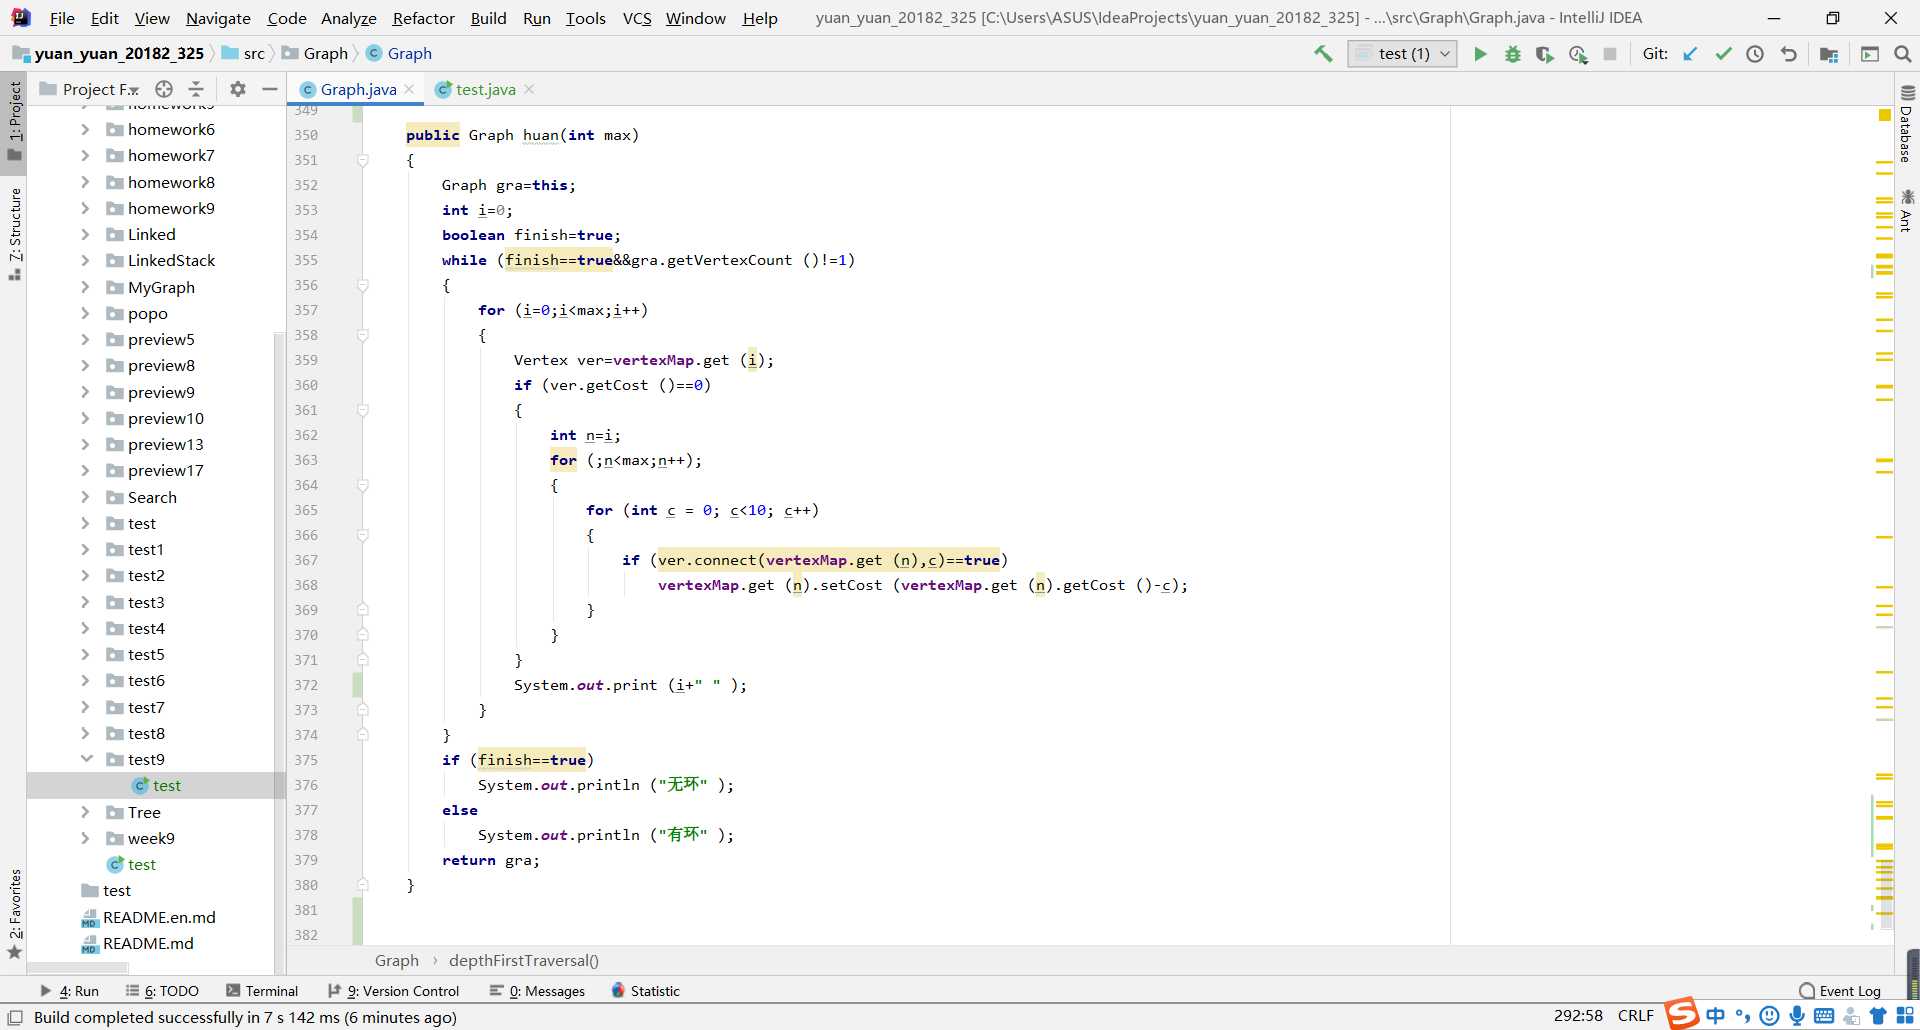The width and height of the screenshot is (1920, 1030).
Task: Show Git history clock icon
Action: tap(1755, 54)
